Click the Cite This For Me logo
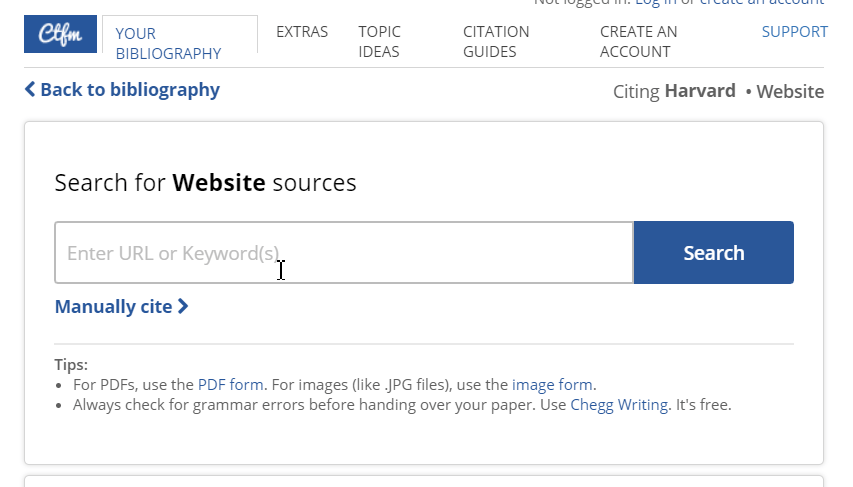 [x=60, y=34]
